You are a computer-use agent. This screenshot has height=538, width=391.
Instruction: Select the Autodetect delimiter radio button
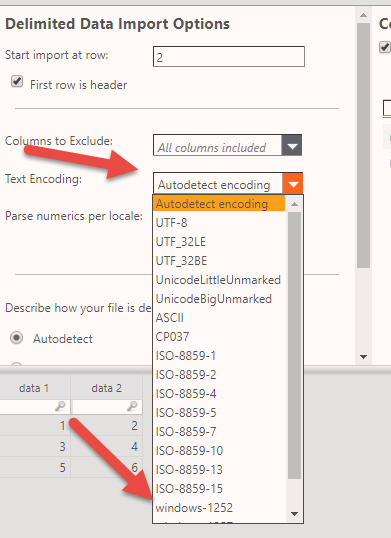(x=16, y=338)
